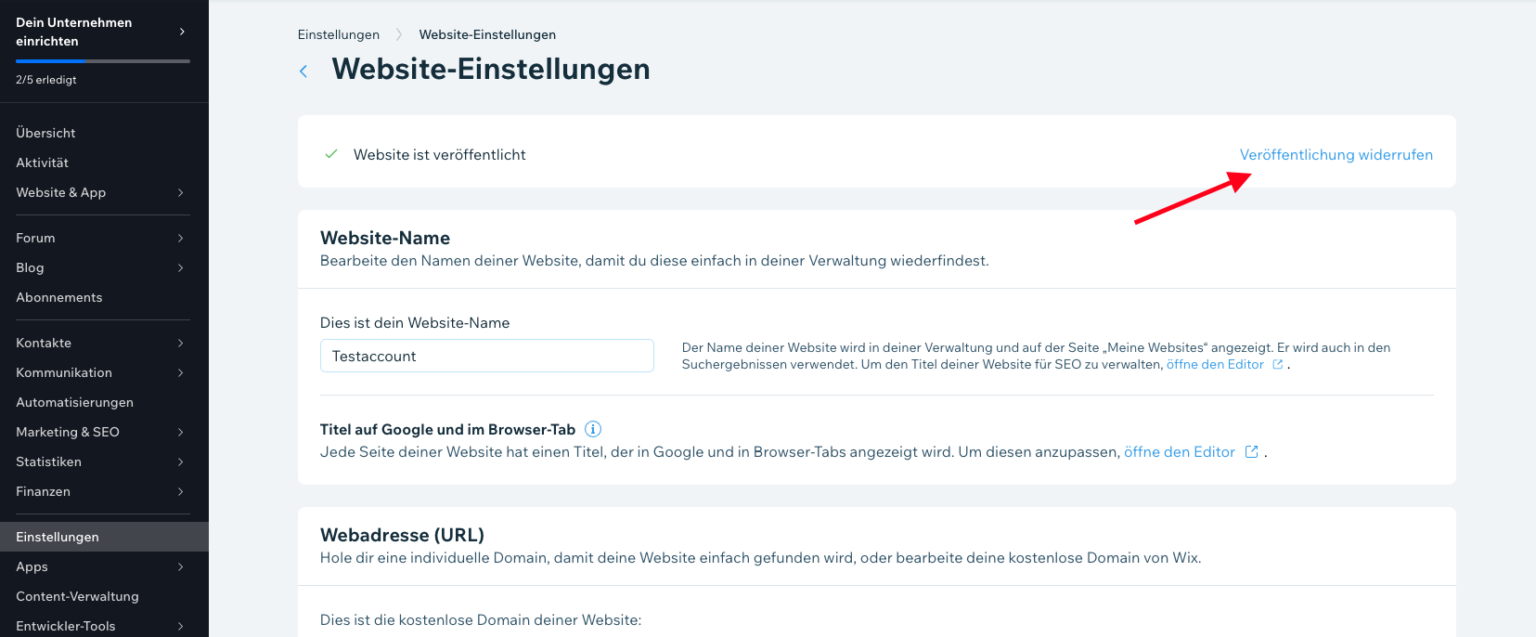Click Veröffentlichung widerrufen link
This screenshot has height=637, width=1536.
click(1336, 155)
